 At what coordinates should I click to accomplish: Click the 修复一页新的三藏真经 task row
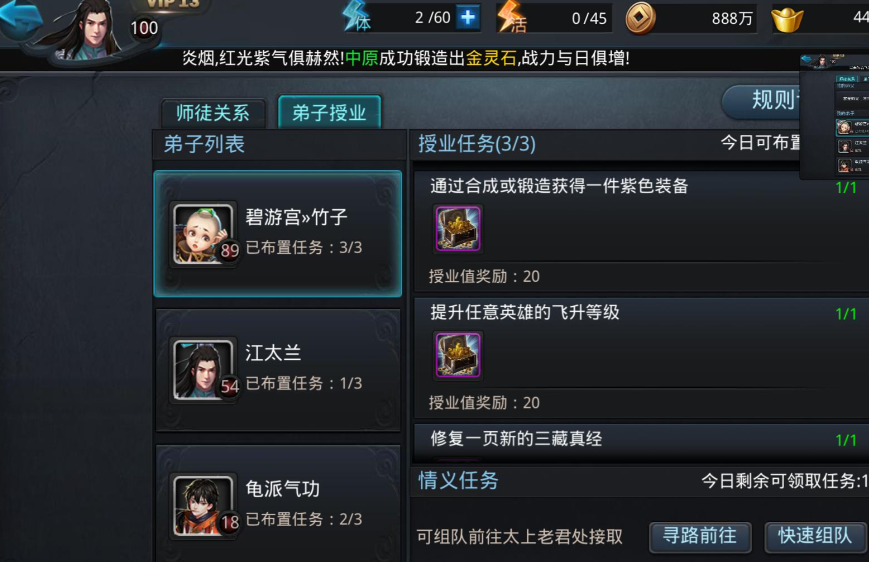(x=641, y=442)
